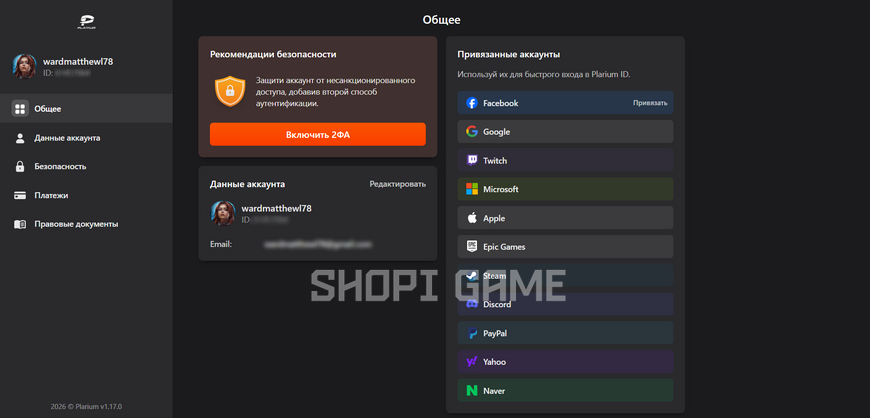
Task: Click the grid icon next to Общее
Action: [x=20, y=108]
